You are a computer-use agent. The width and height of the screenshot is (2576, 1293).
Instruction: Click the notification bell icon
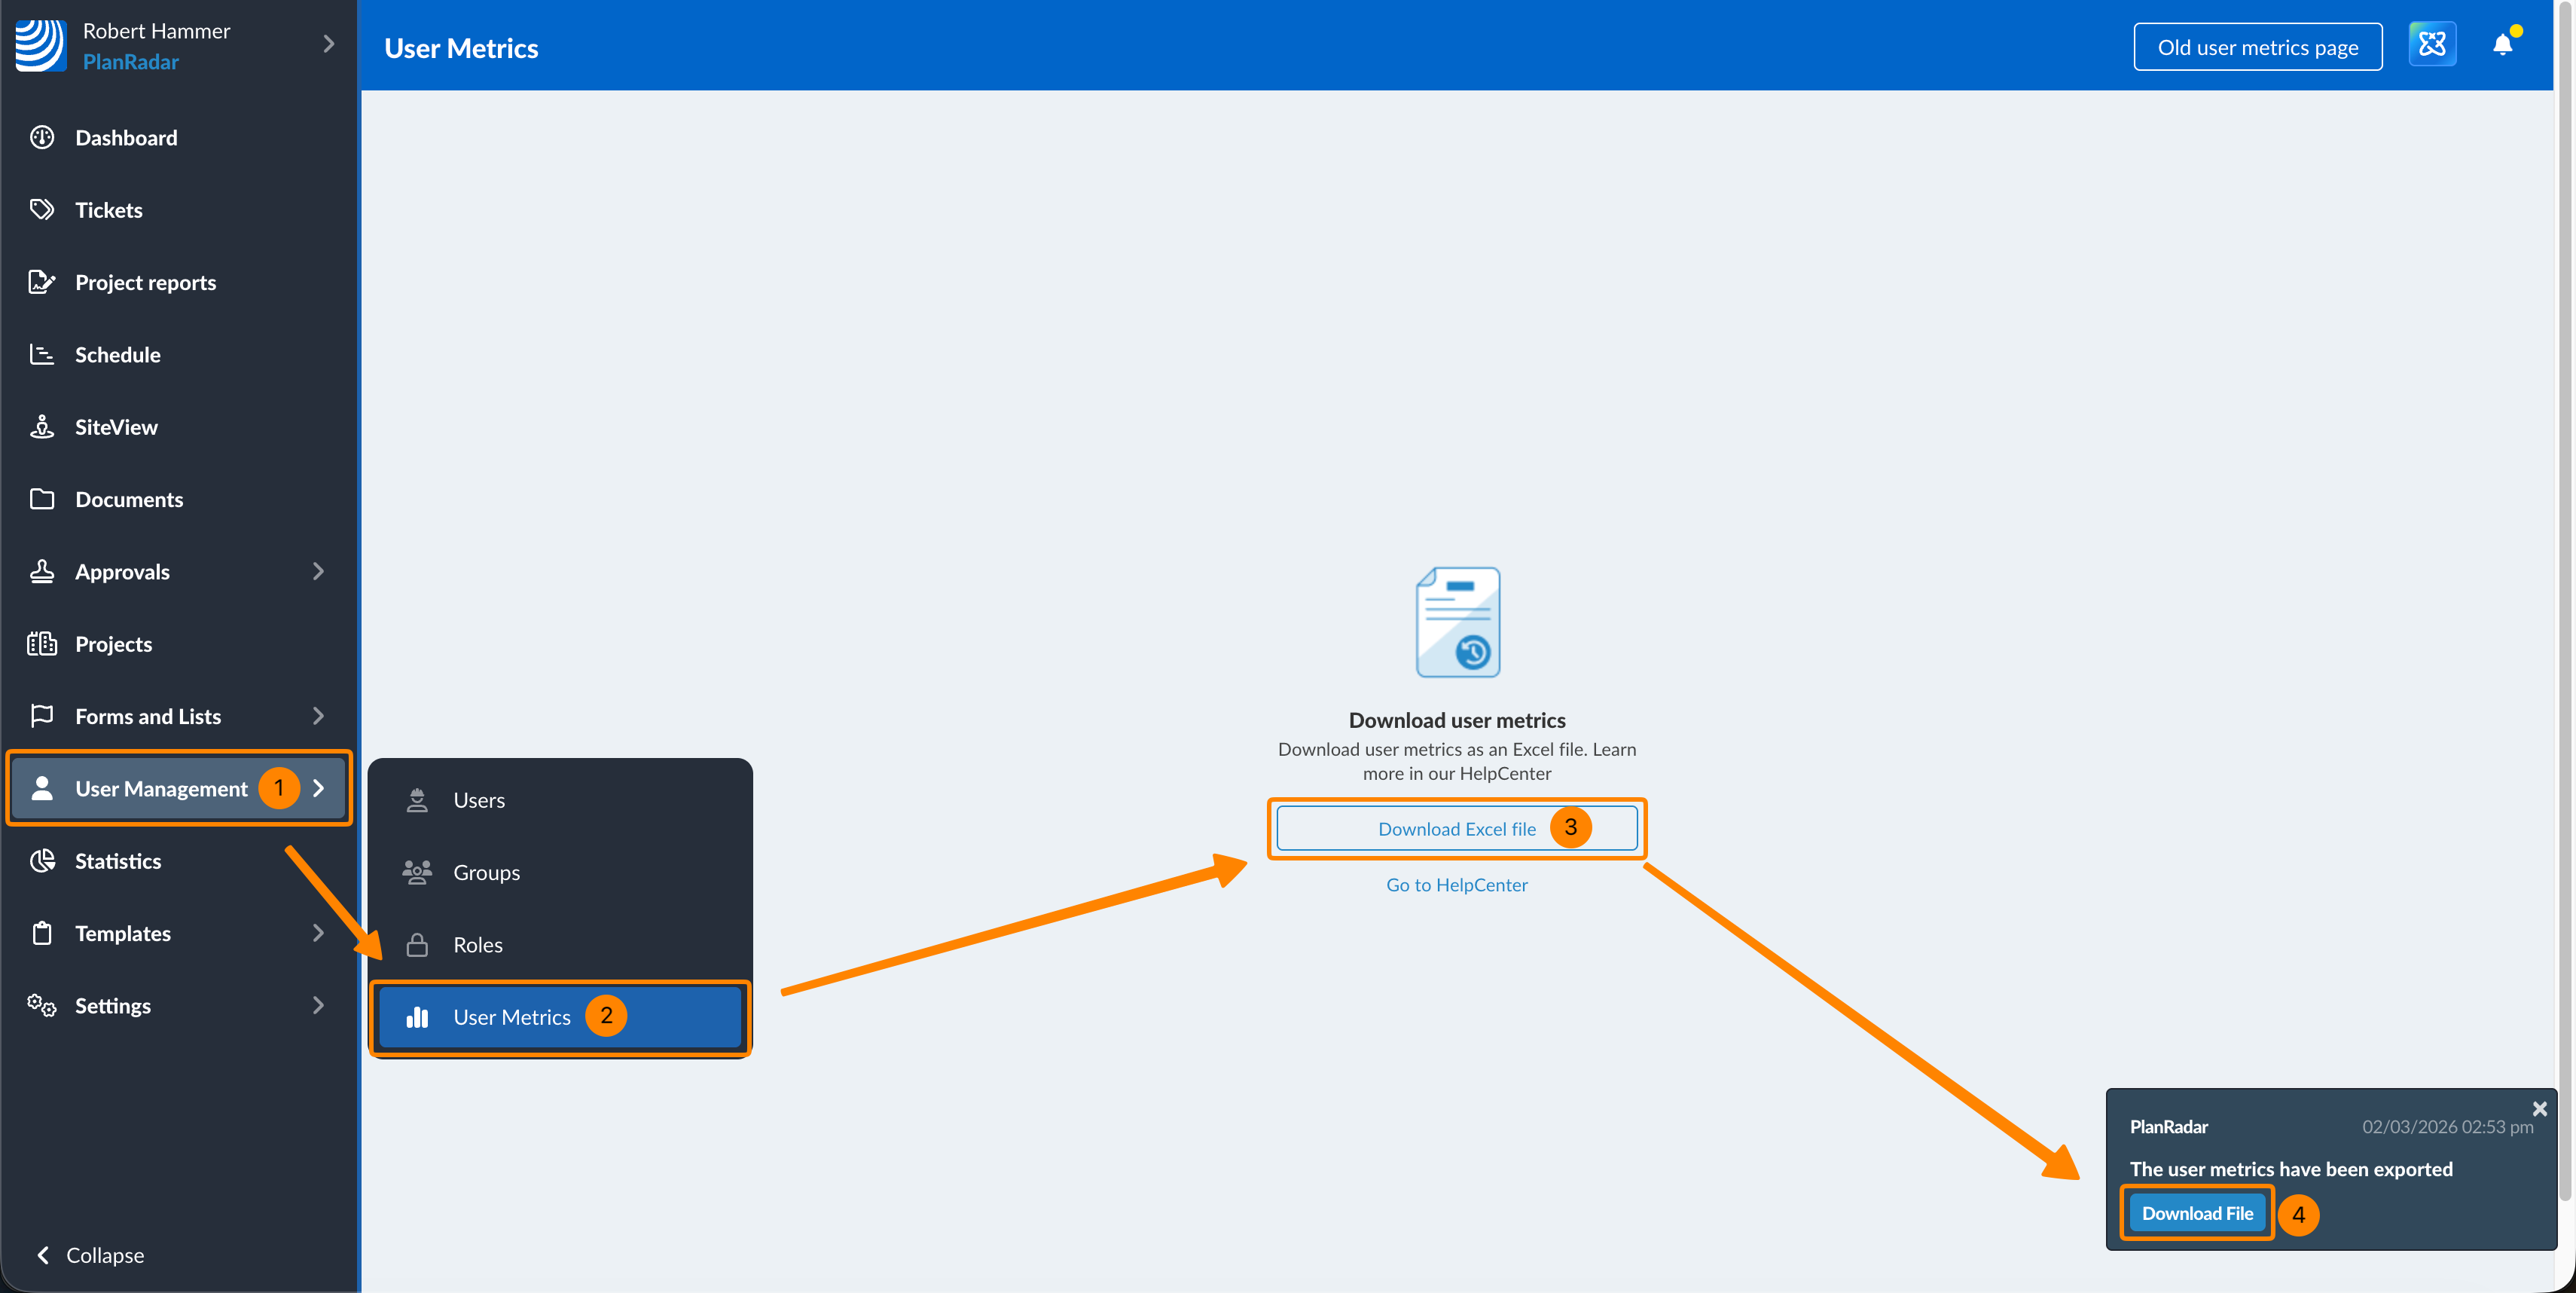pos(2502,45)
